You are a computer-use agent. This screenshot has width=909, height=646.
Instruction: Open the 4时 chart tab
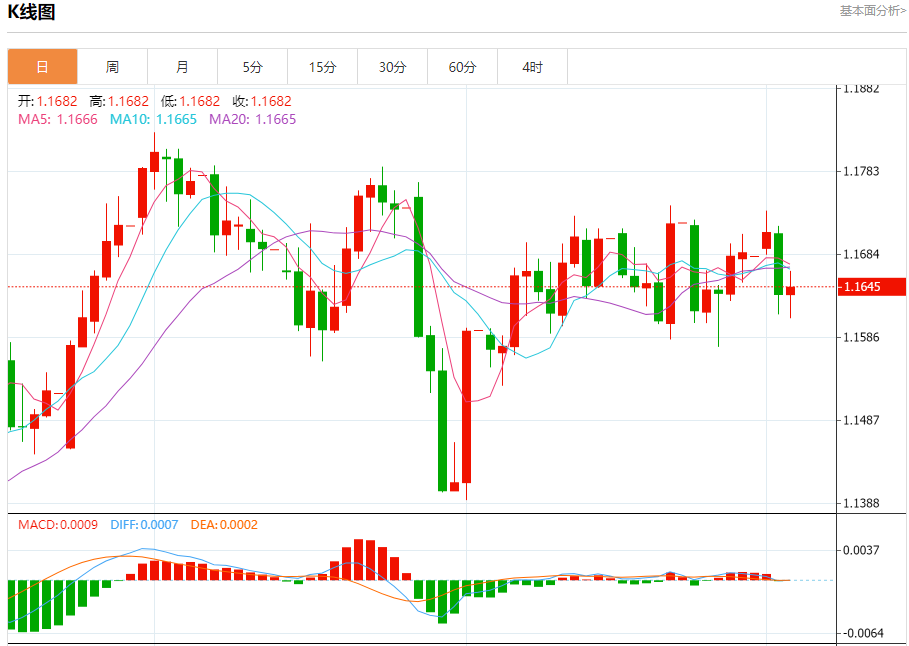tap(532, 67)
